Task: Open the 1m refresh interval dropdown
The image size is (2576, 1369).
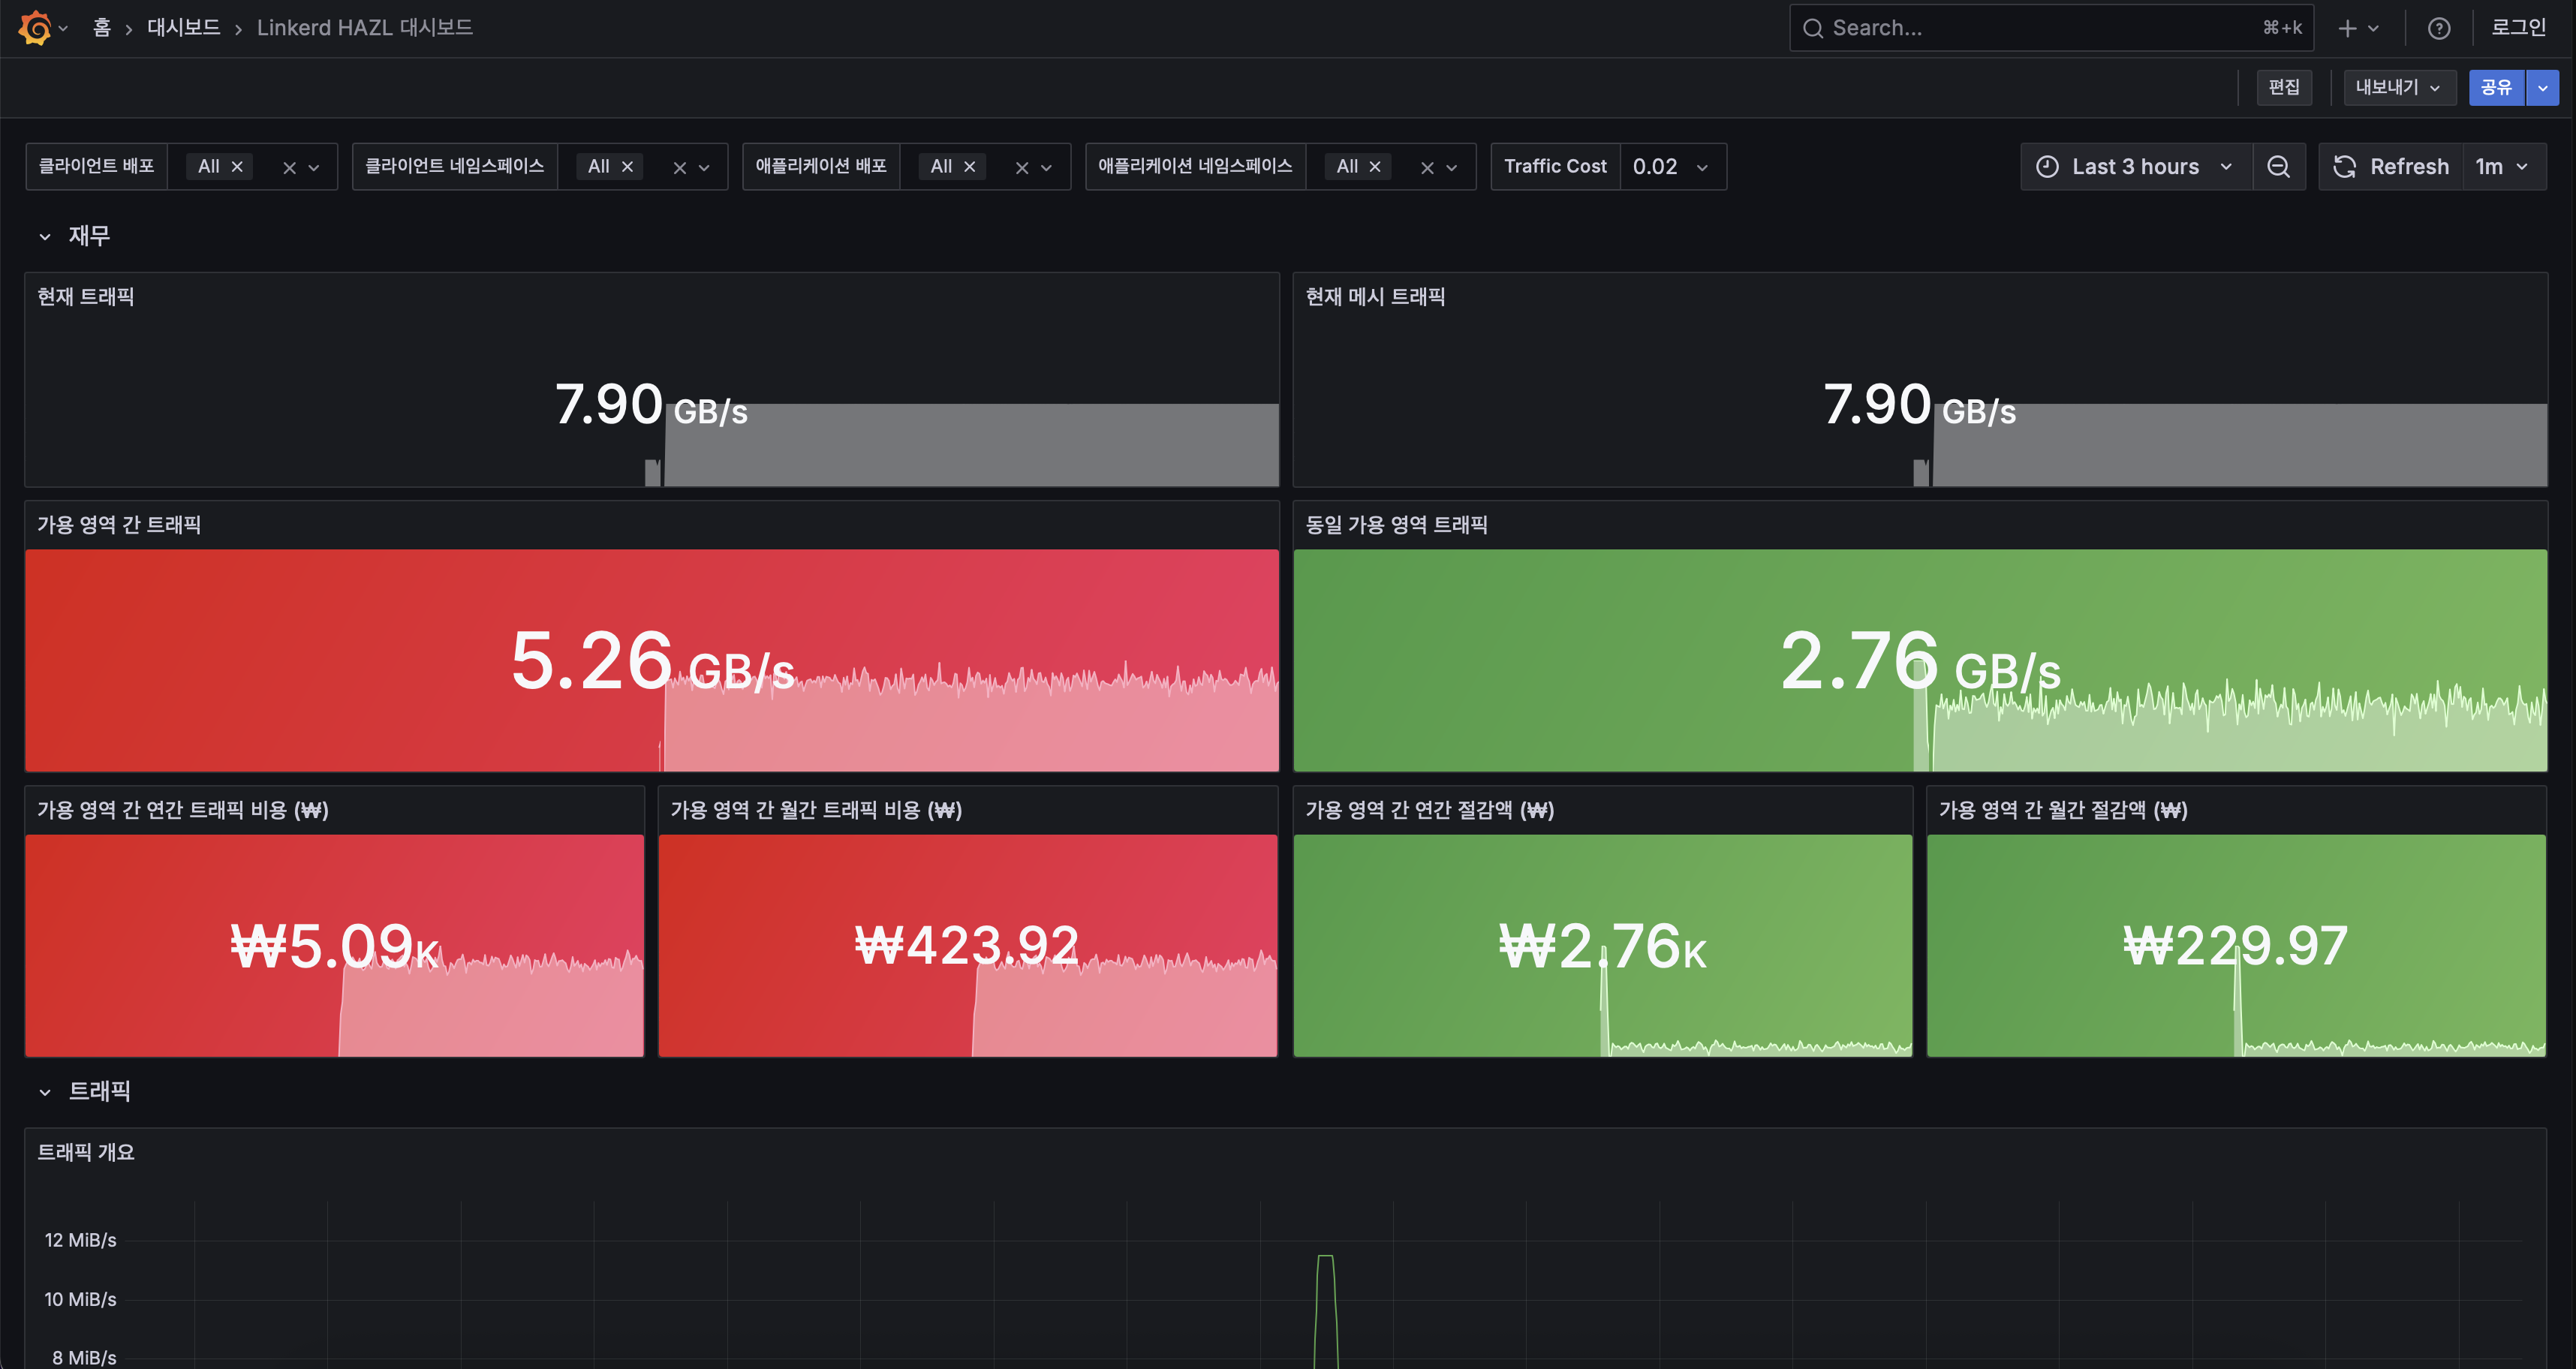Action: [2502, 166]
